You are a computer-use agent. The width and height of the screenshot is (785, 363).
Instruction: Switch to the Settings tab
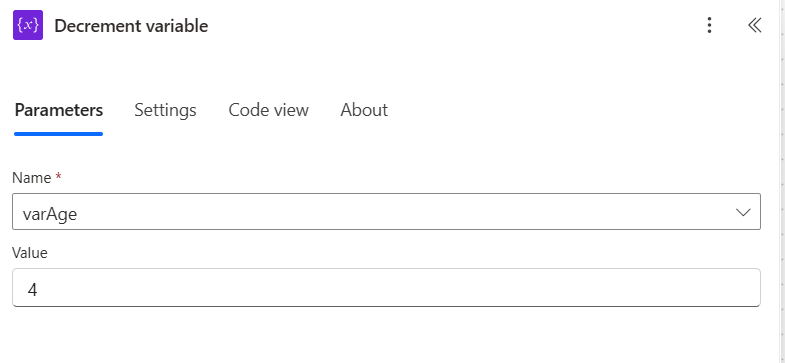click(x=165, y=110)
